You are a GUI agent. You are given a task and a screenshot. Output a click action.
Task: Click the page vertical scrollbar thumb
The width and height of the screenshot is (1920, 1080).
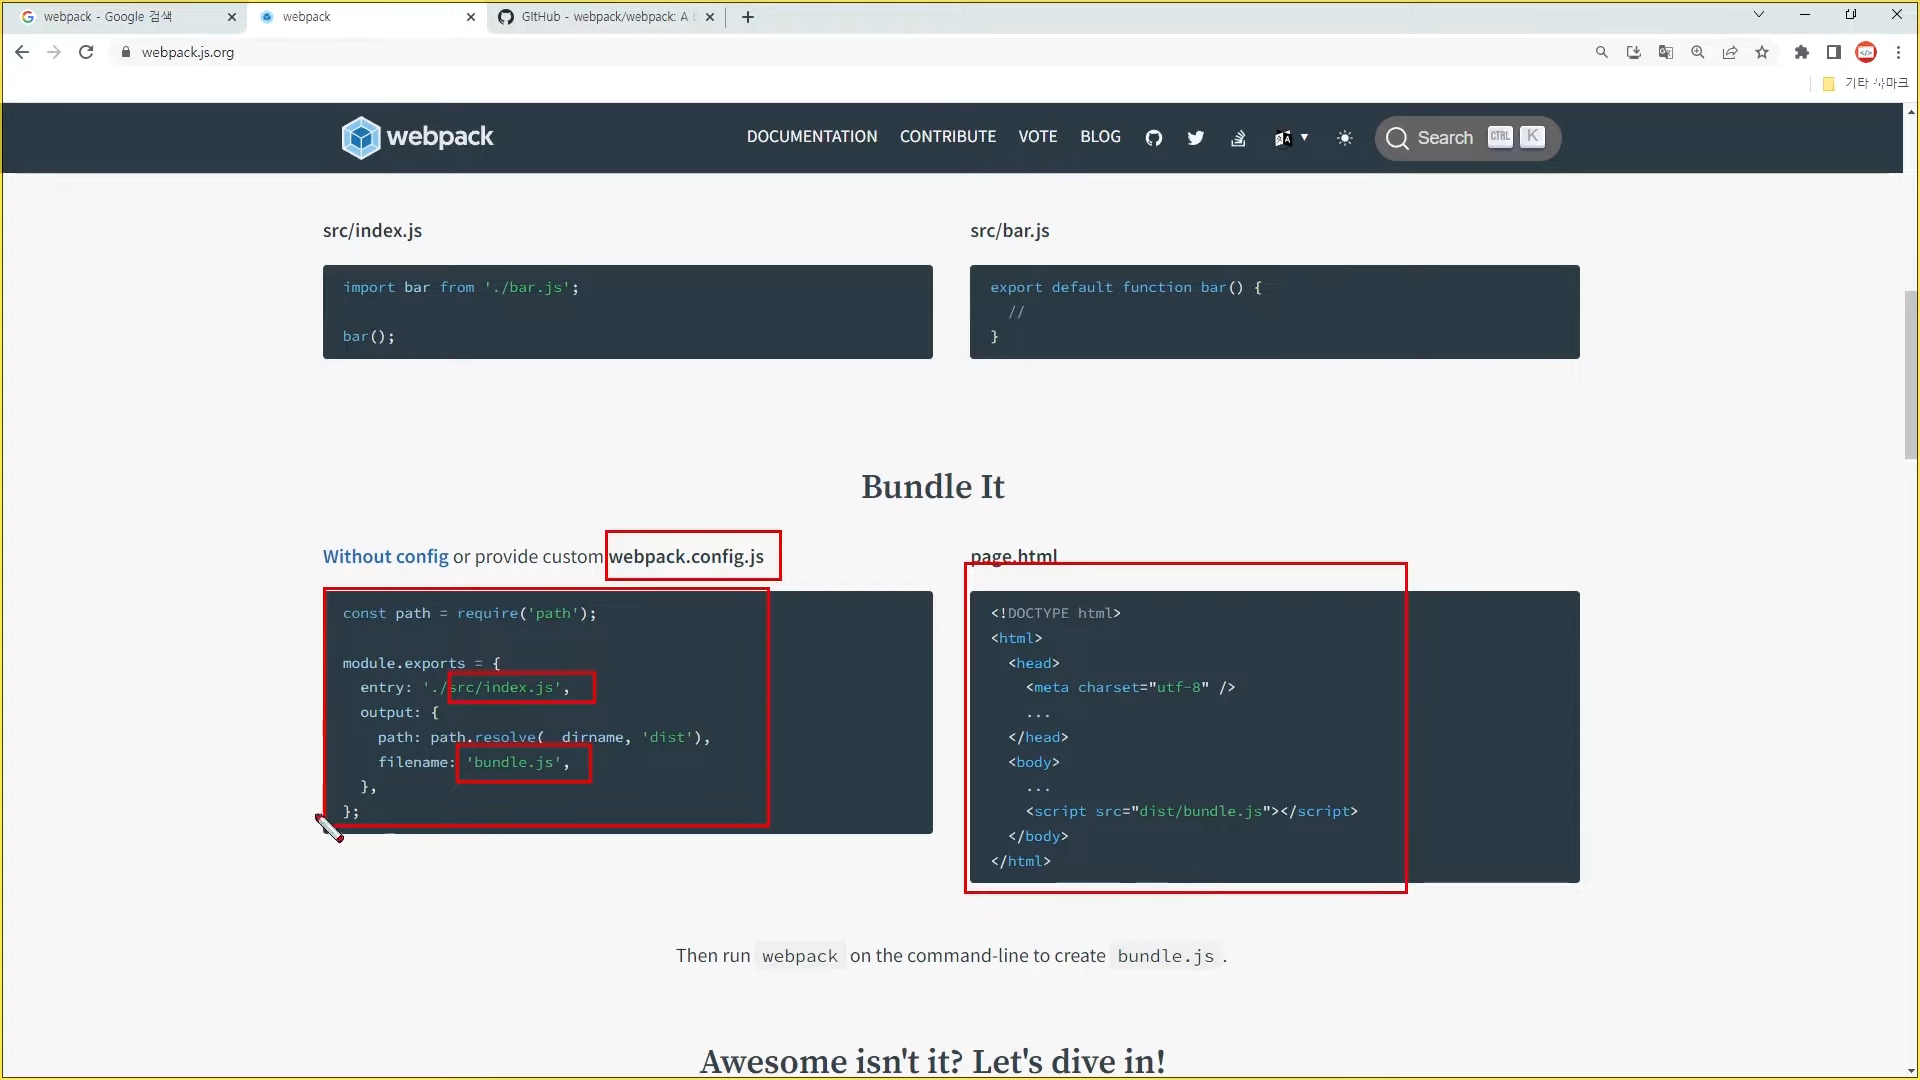(x=1911, y=375)
